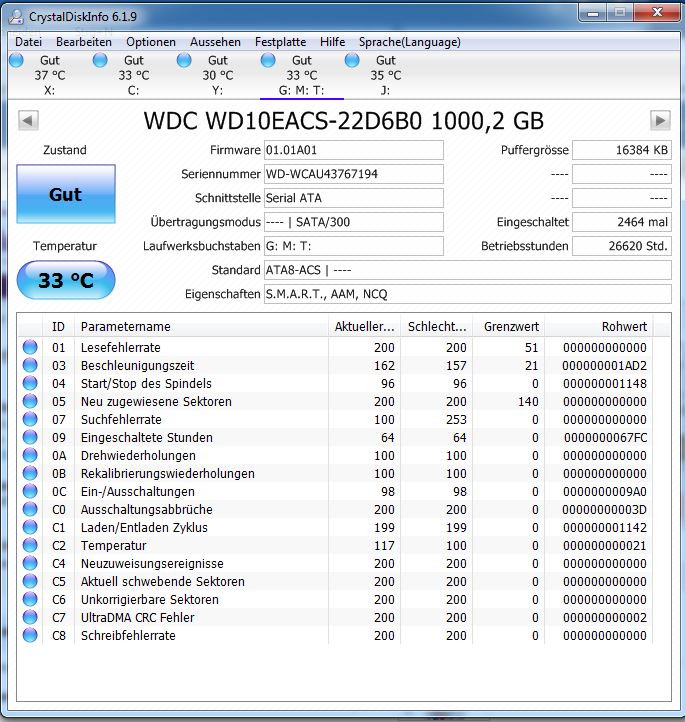Click the CrystalDiskInfo title bar app icon
The height and width of the screenshot is (722, 685).
17,17
